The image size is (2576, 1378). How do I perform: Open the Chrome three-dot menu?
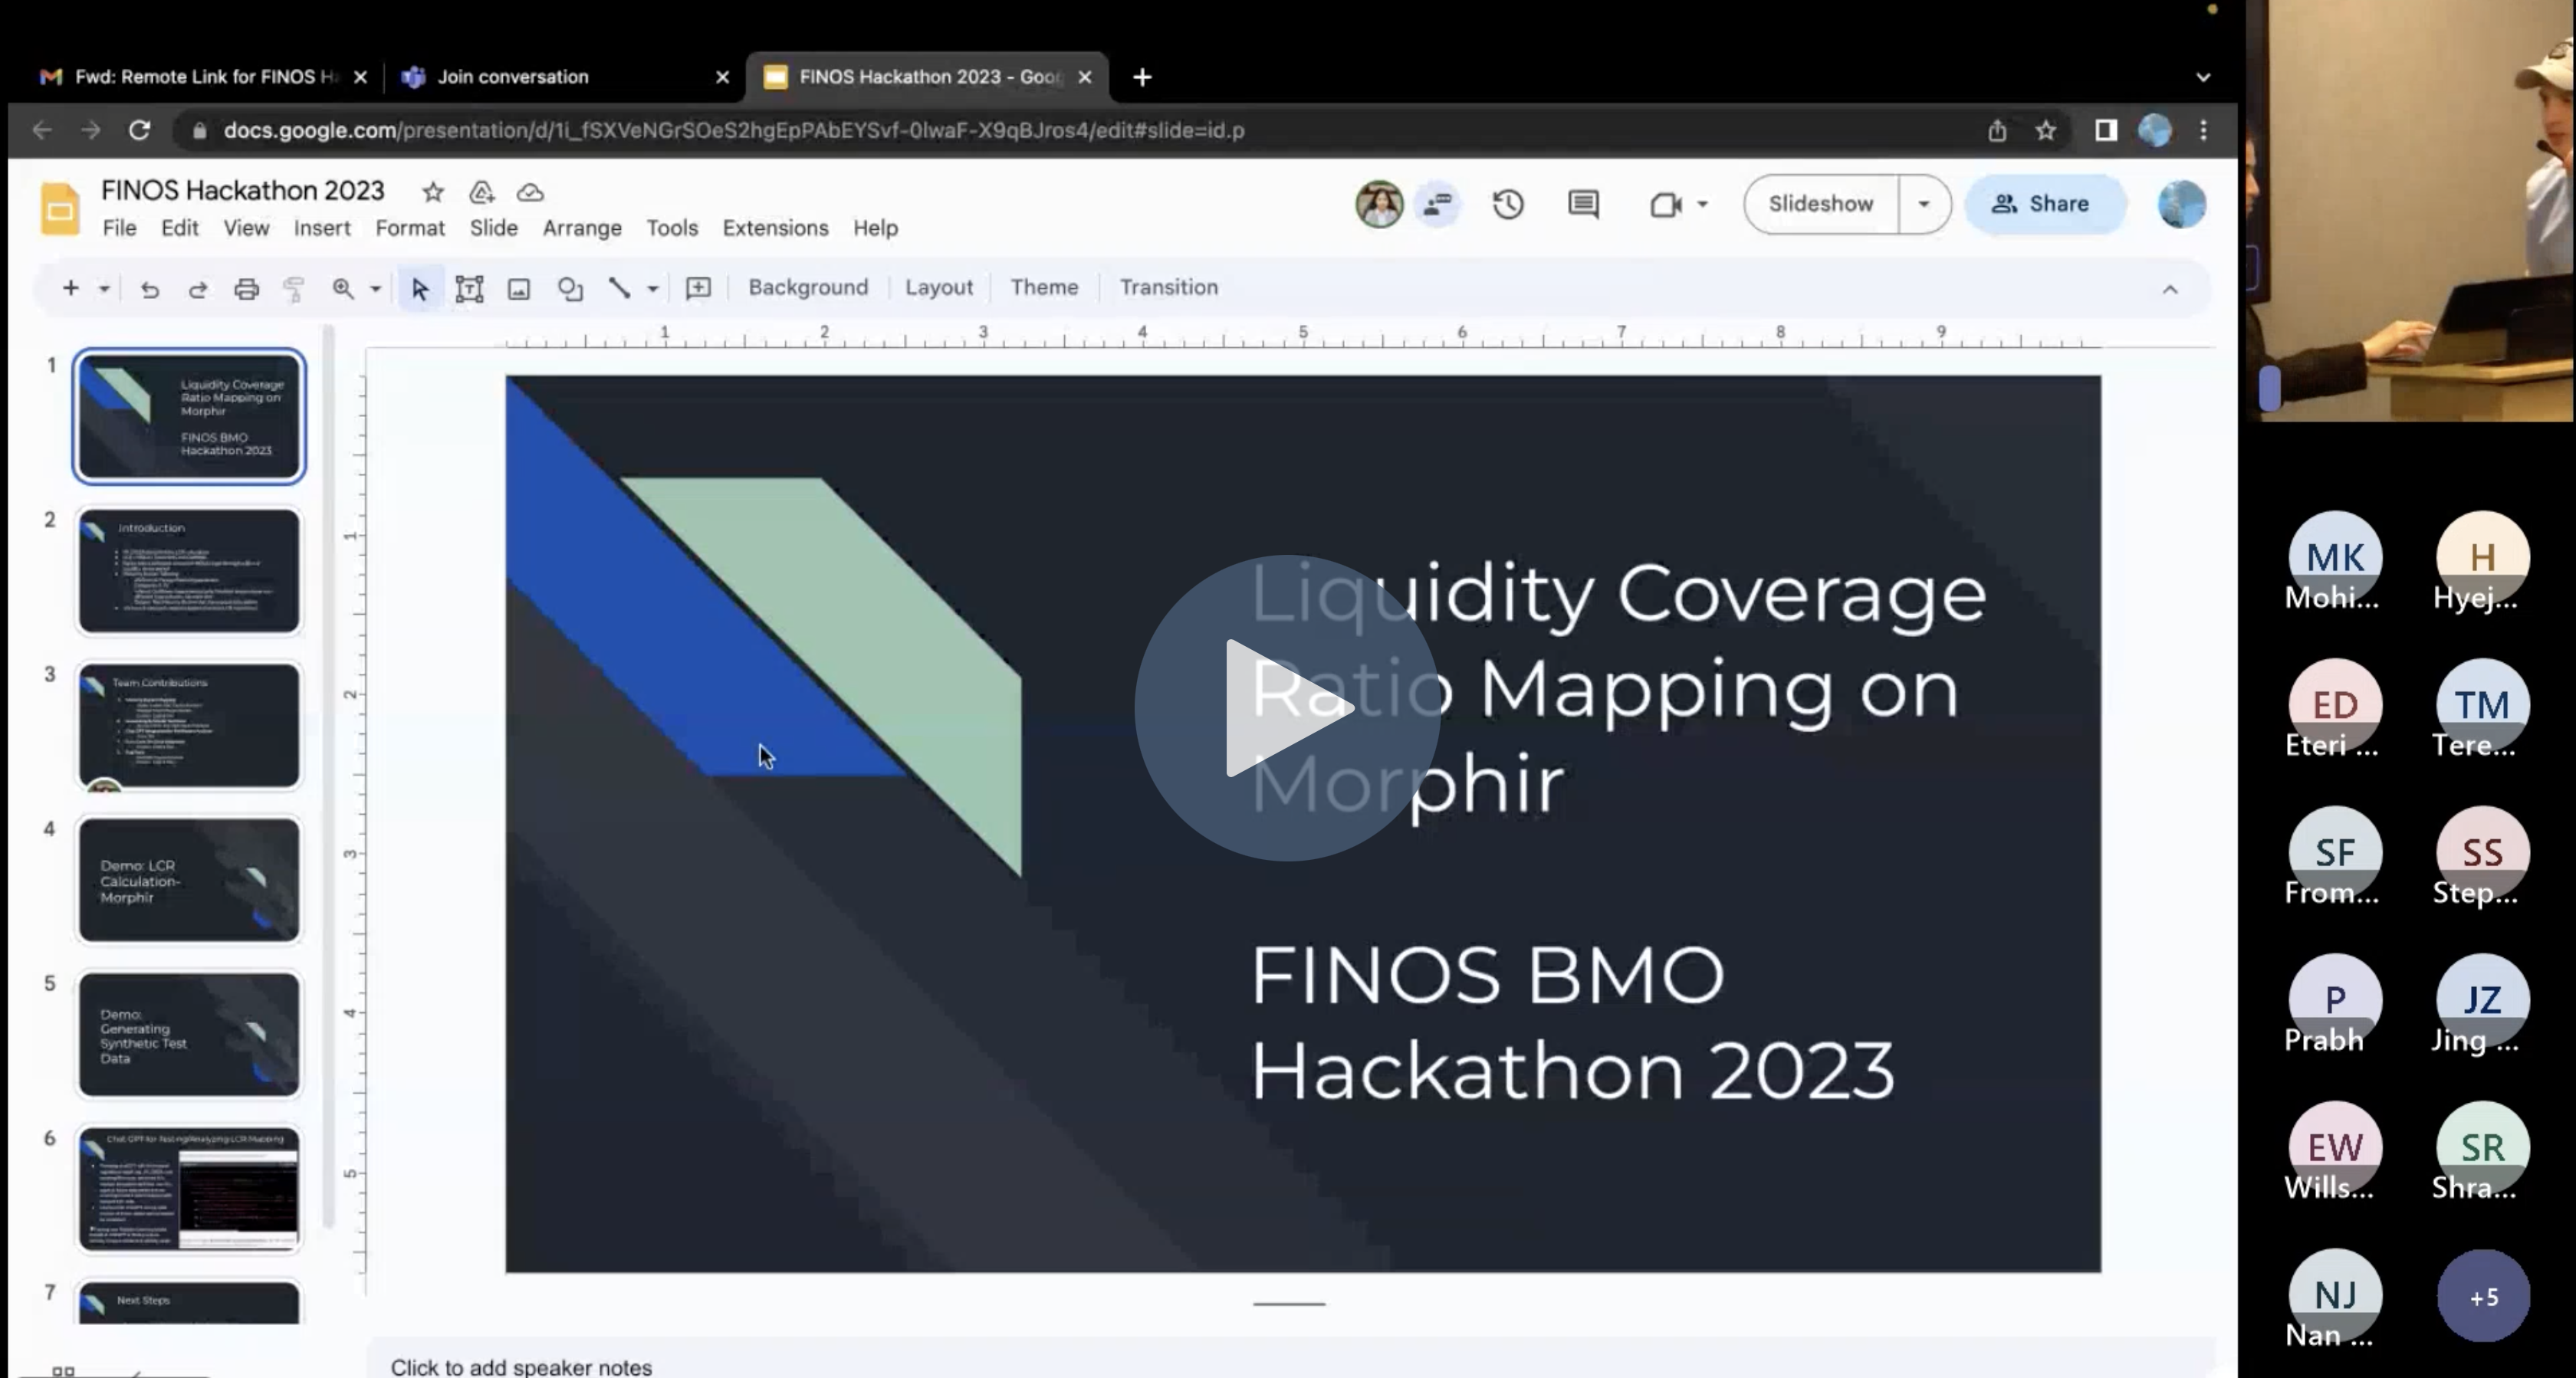coord(2204,130)
